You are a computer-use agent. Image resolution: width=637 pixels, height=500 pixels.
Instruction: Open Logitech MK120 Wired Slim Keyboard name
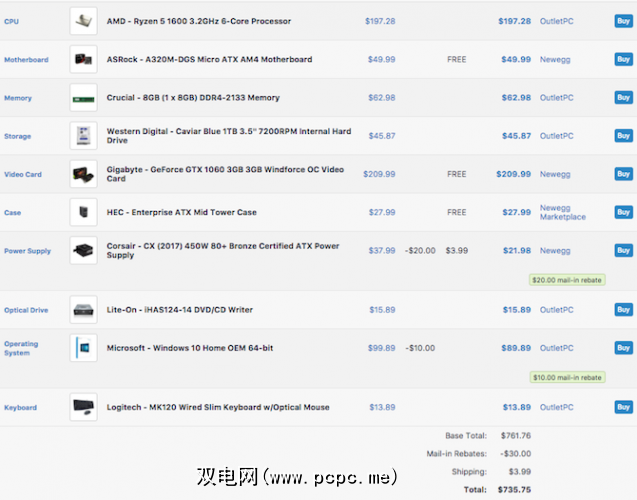click(x=218, y=407)
